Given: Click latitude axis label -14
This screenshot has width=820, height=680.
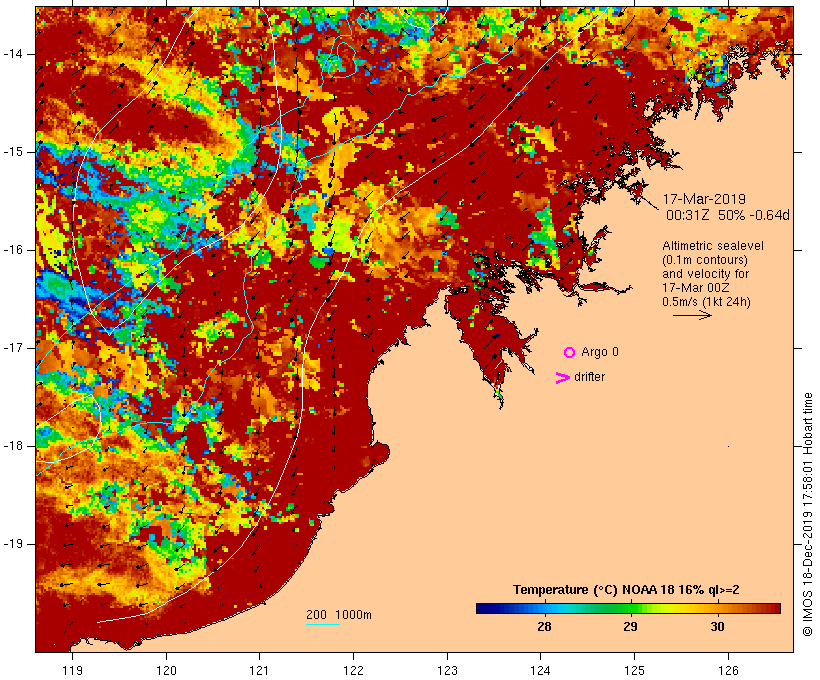Looking at the screenshot, I should 13,53.
